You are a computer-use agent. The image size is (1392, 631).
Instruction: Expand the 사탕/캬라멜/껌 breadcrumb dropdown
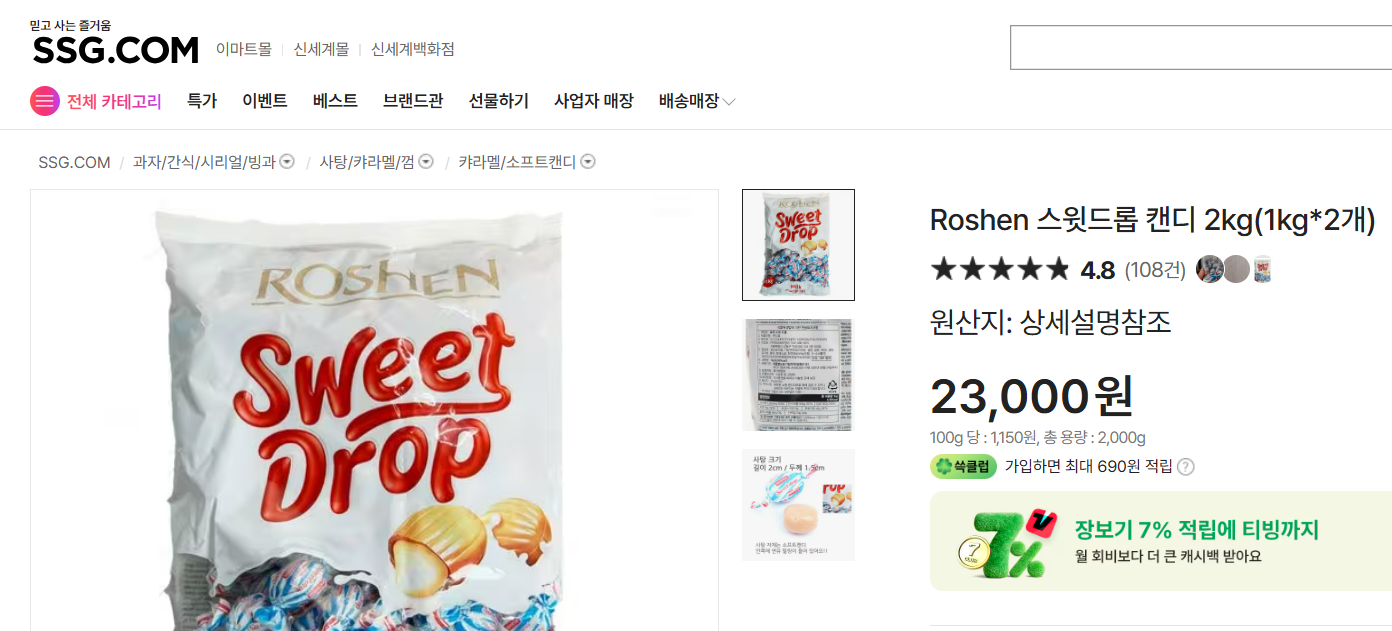426,162
